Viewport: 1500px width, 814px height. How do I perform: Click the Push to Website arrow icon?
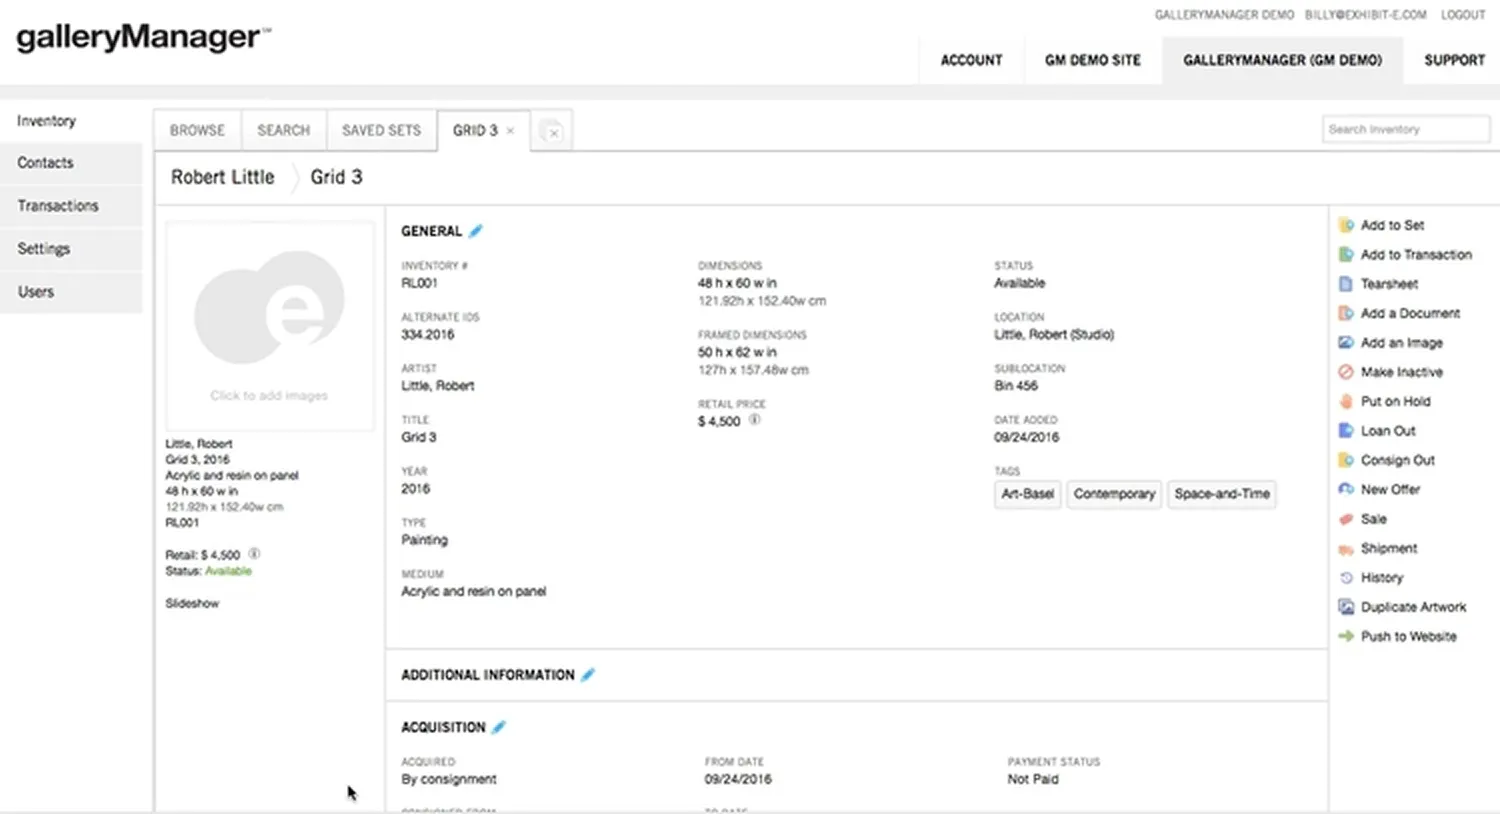(x=1346, y=636)
